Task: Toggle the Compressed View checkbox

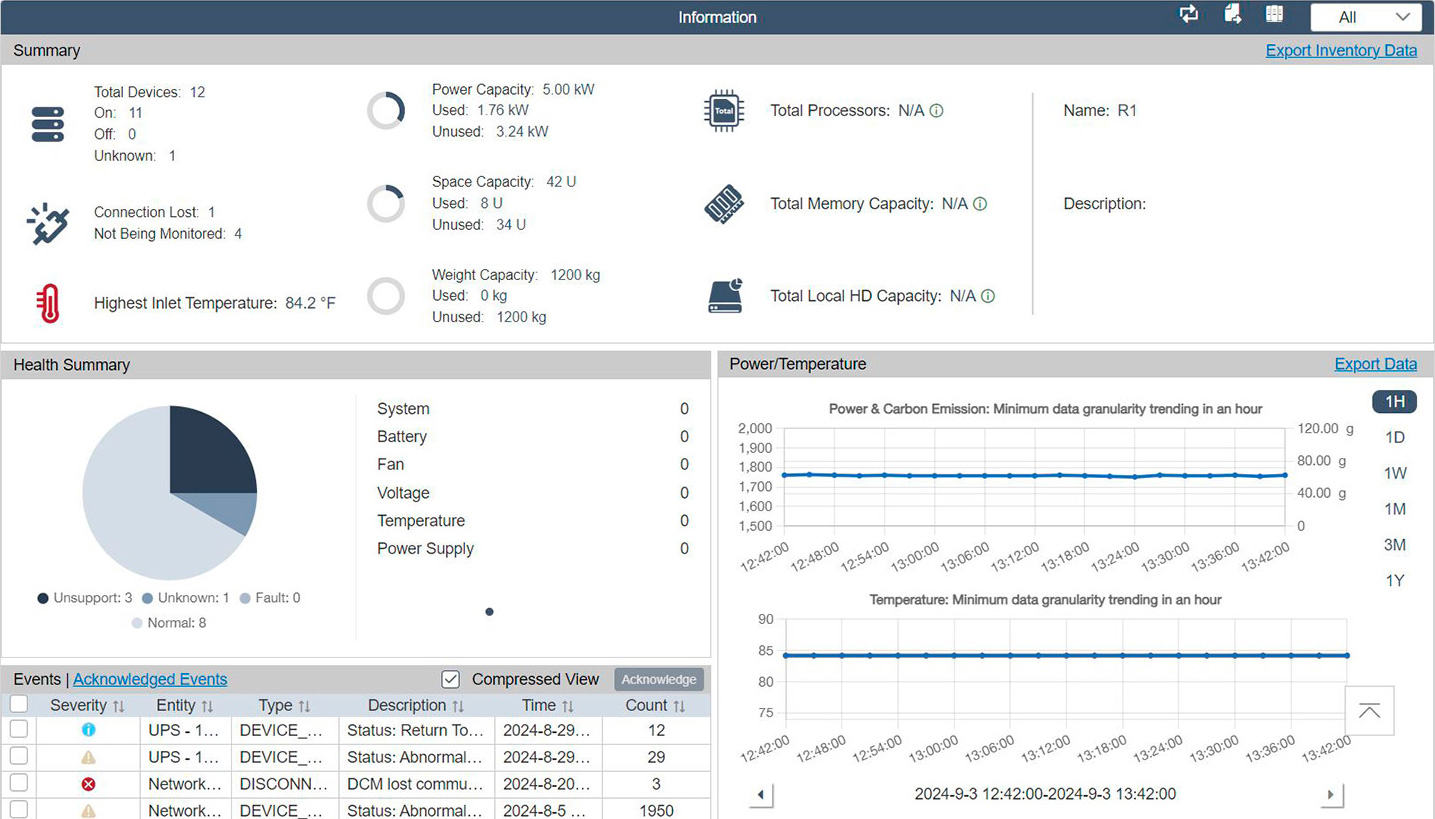Action: [x=451, y=679]
